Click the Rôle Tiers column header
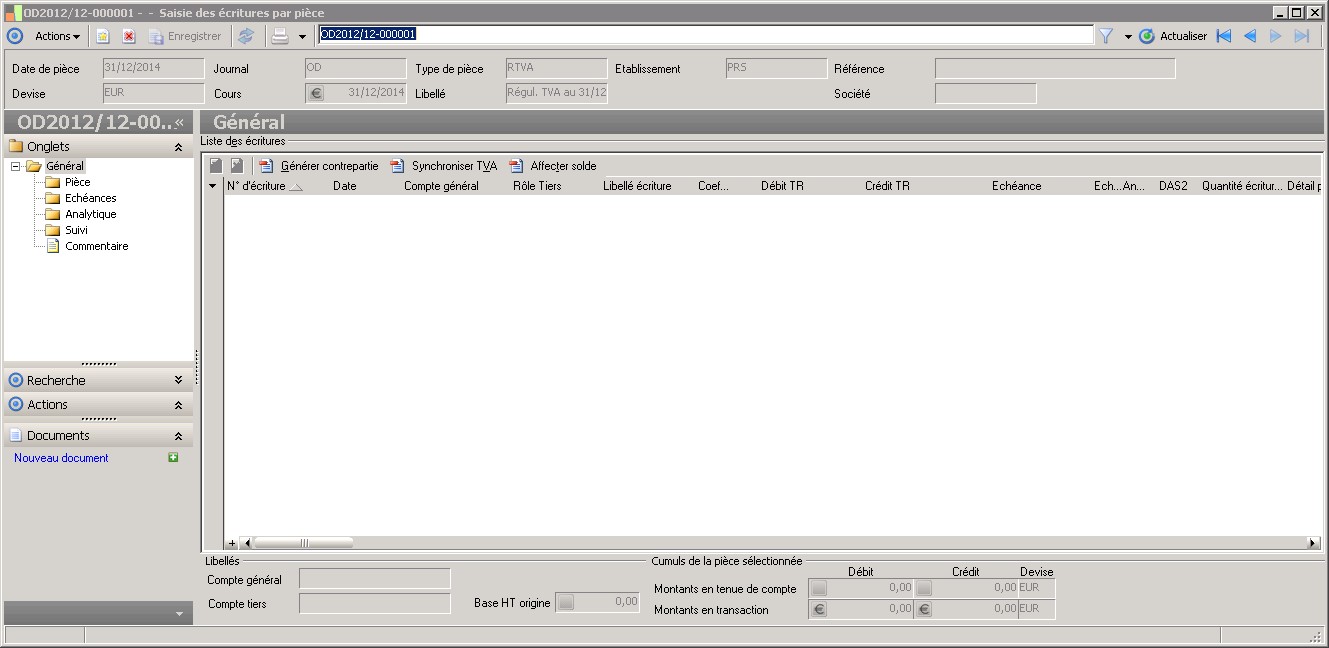Viewport: 1329px width, 648px height. pyautogui.click(x=537, y=186)
